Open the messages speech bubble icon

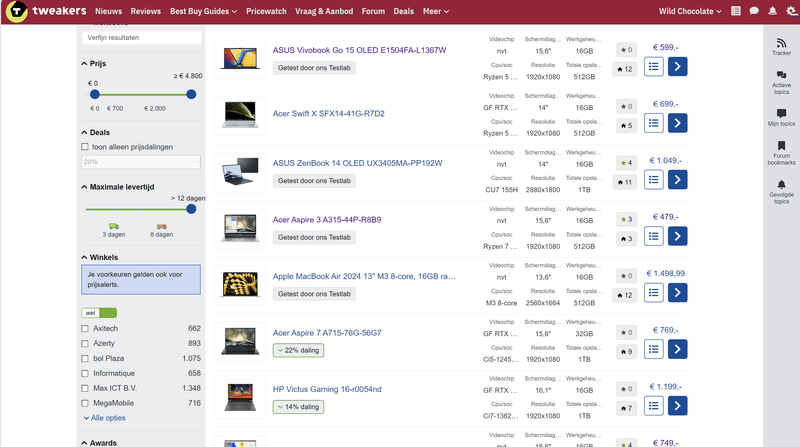pos(754,11)
